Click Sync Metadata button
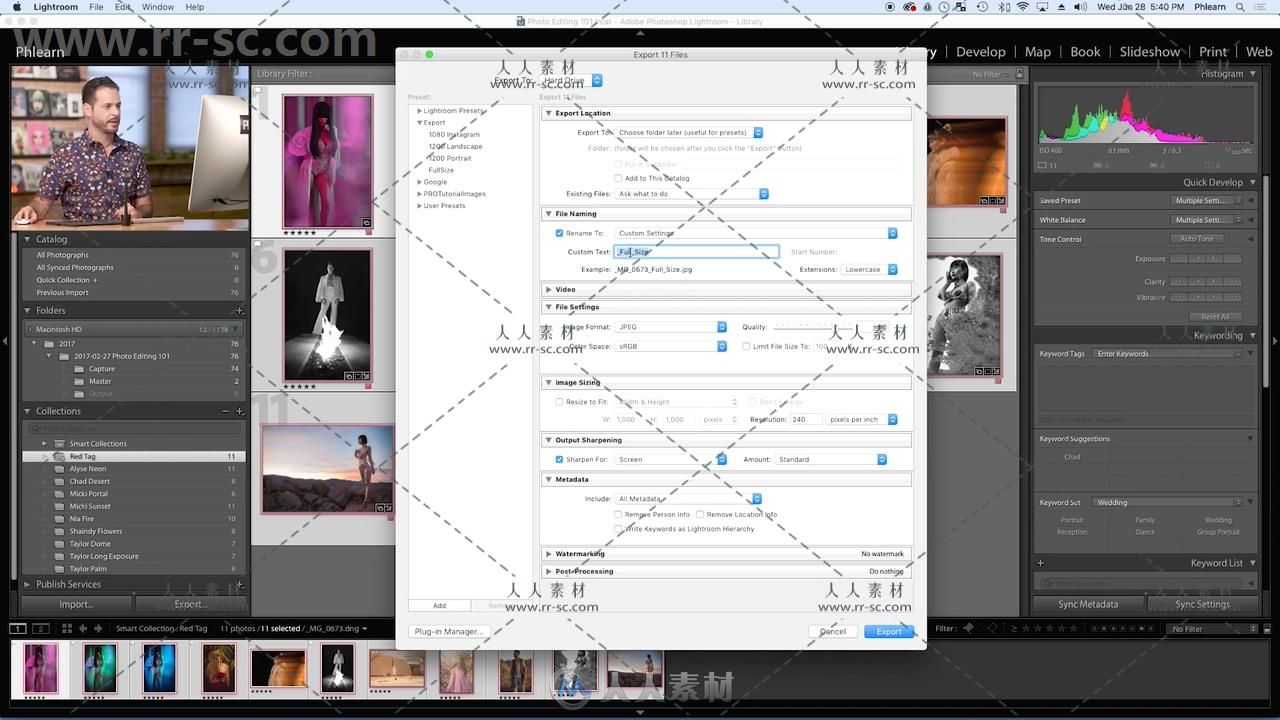1280x720 pixels. [1088, 604]
